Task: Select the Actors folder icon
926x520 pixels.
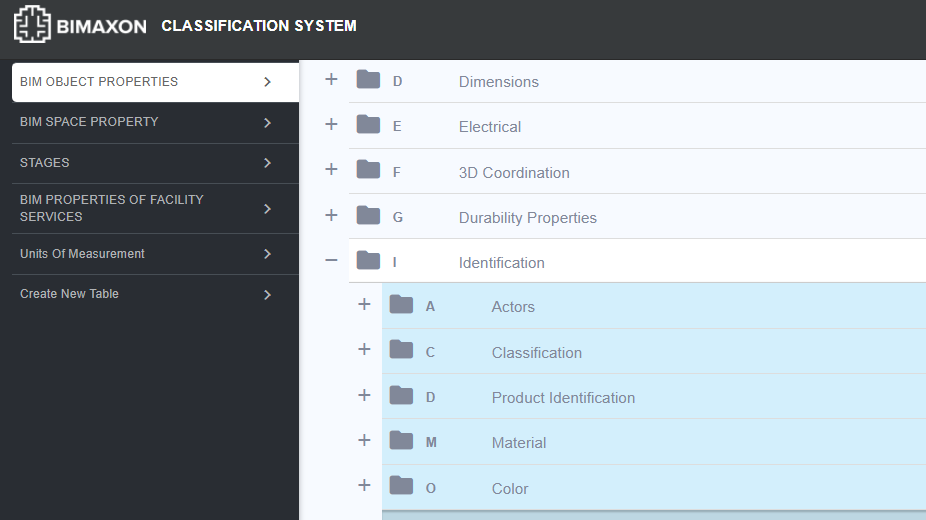Action: 401,305
